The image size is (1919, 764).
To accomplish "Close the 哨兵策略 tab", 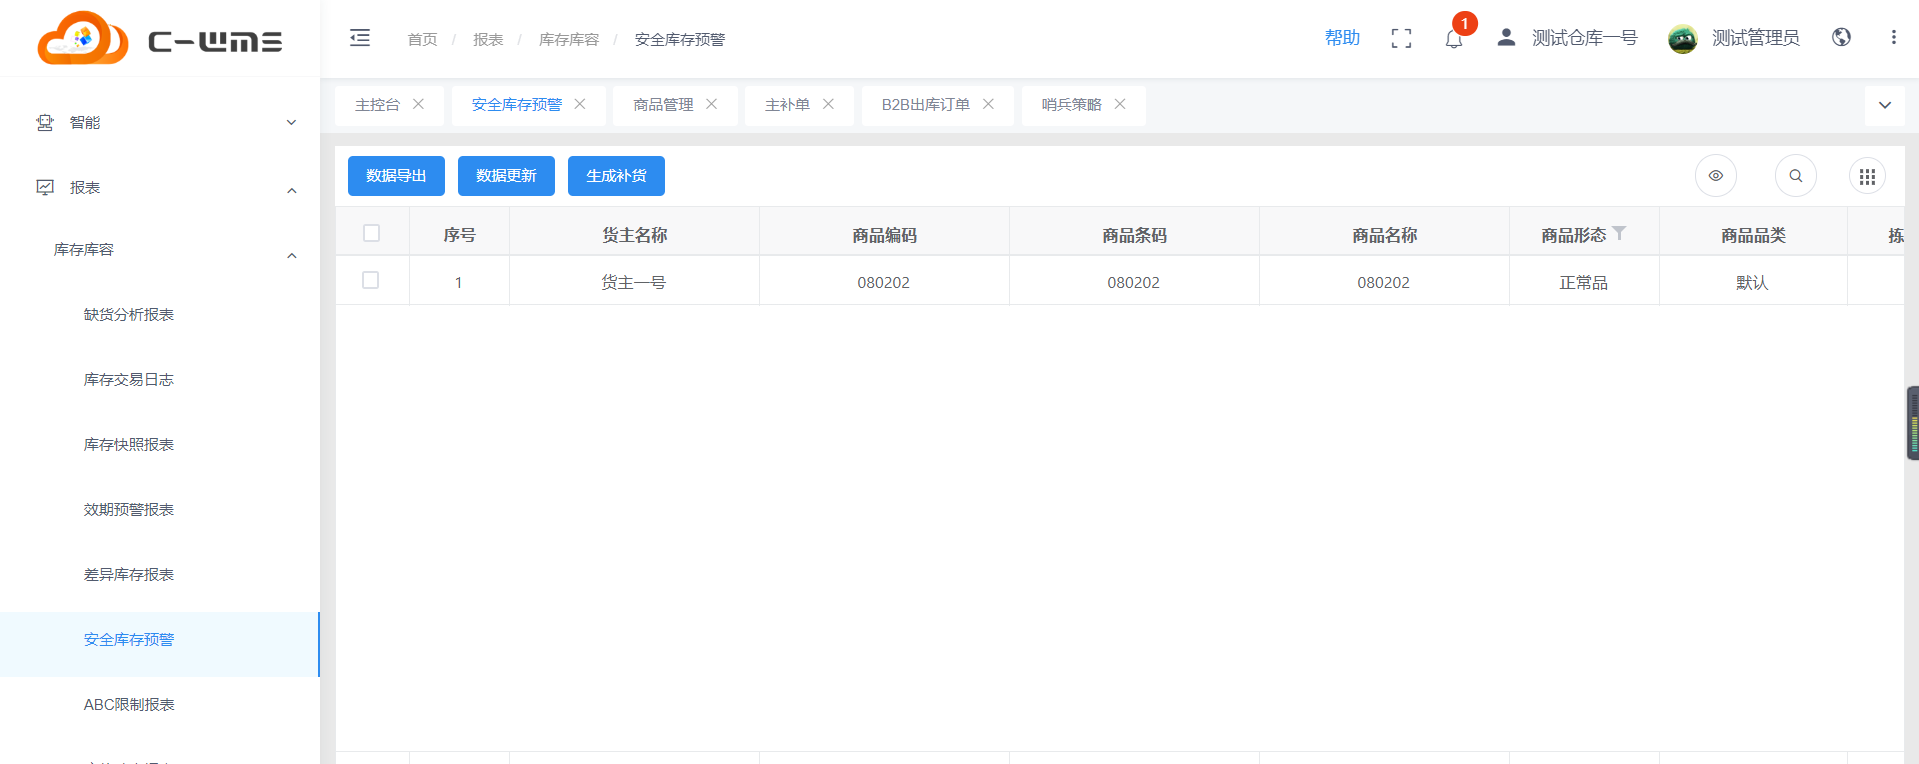I will pos(1120,104).
